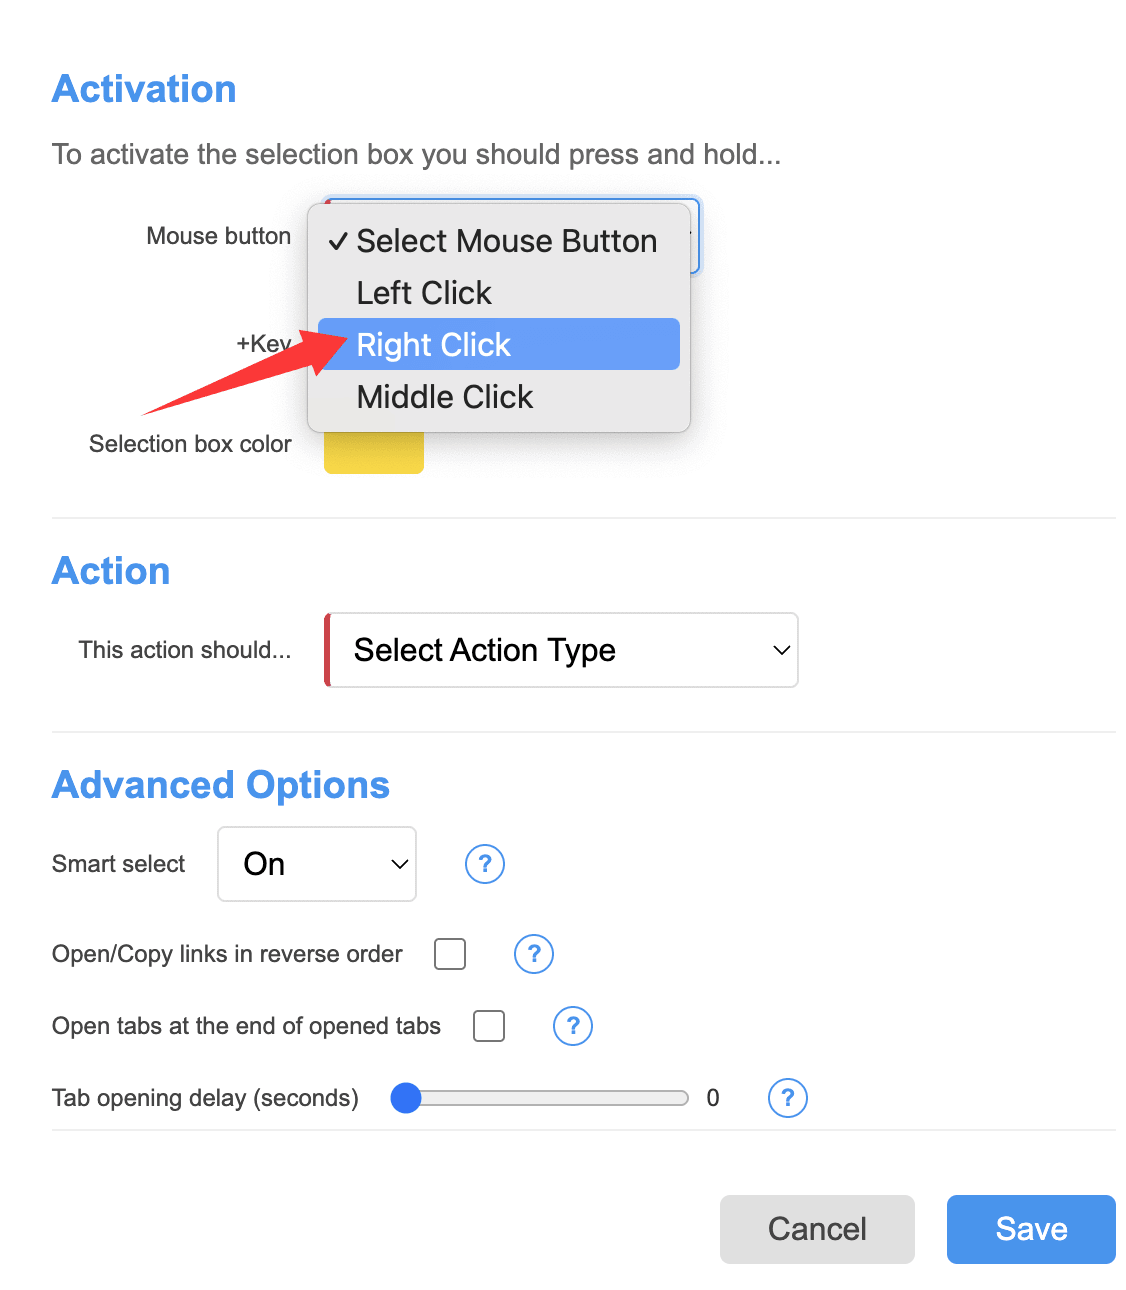The height and width of the screenshot is (1290, 1126).
Task: Click the yellow selection box color swatch
Action: point(374,455)
